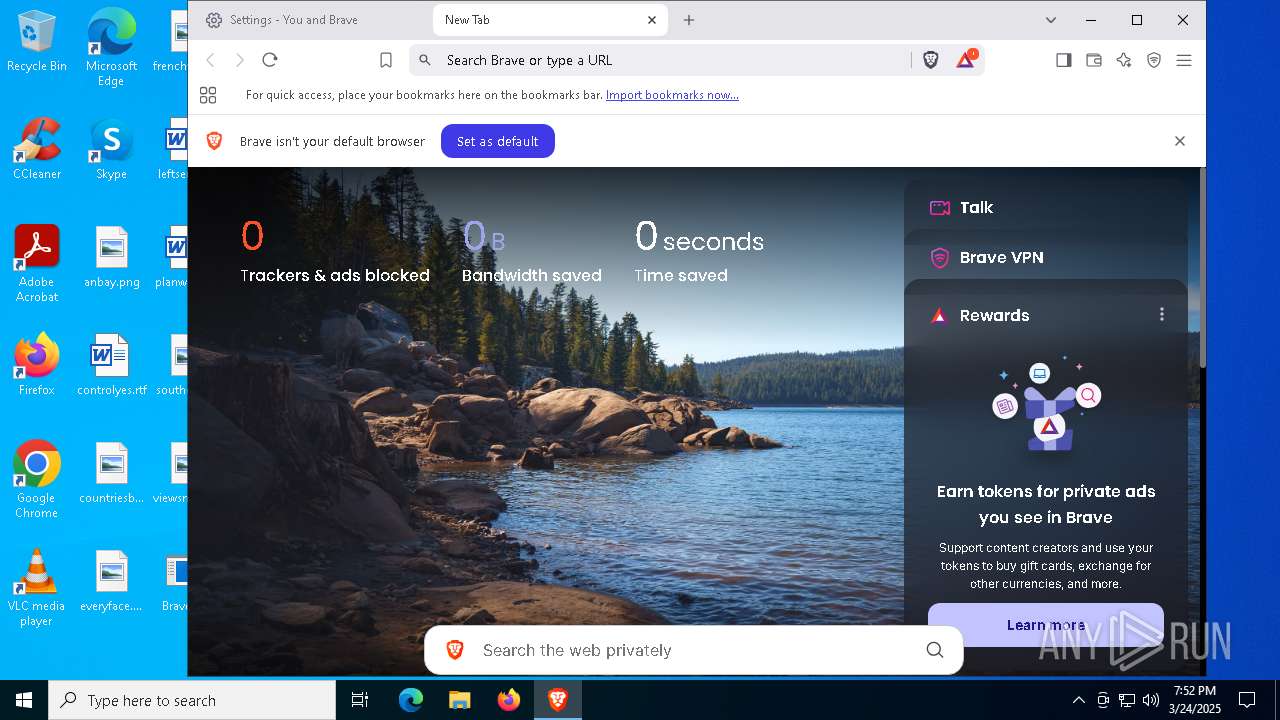Screen dimensions: 1280x720
Task: Click the Brave Shields lion icon
Action: point(931,60)
